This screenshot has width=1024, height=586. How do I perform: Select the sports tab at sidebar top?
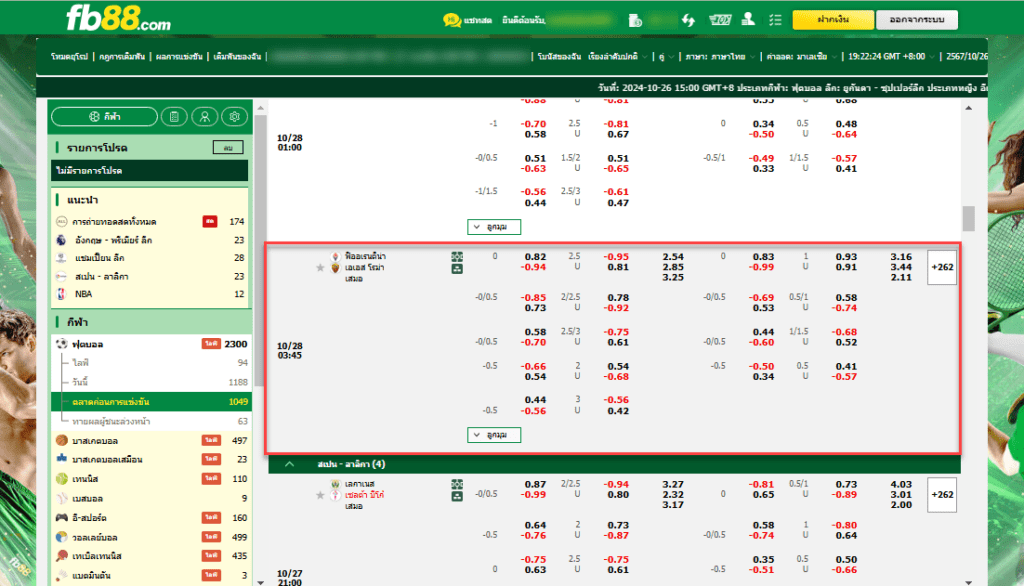point(104,116)
